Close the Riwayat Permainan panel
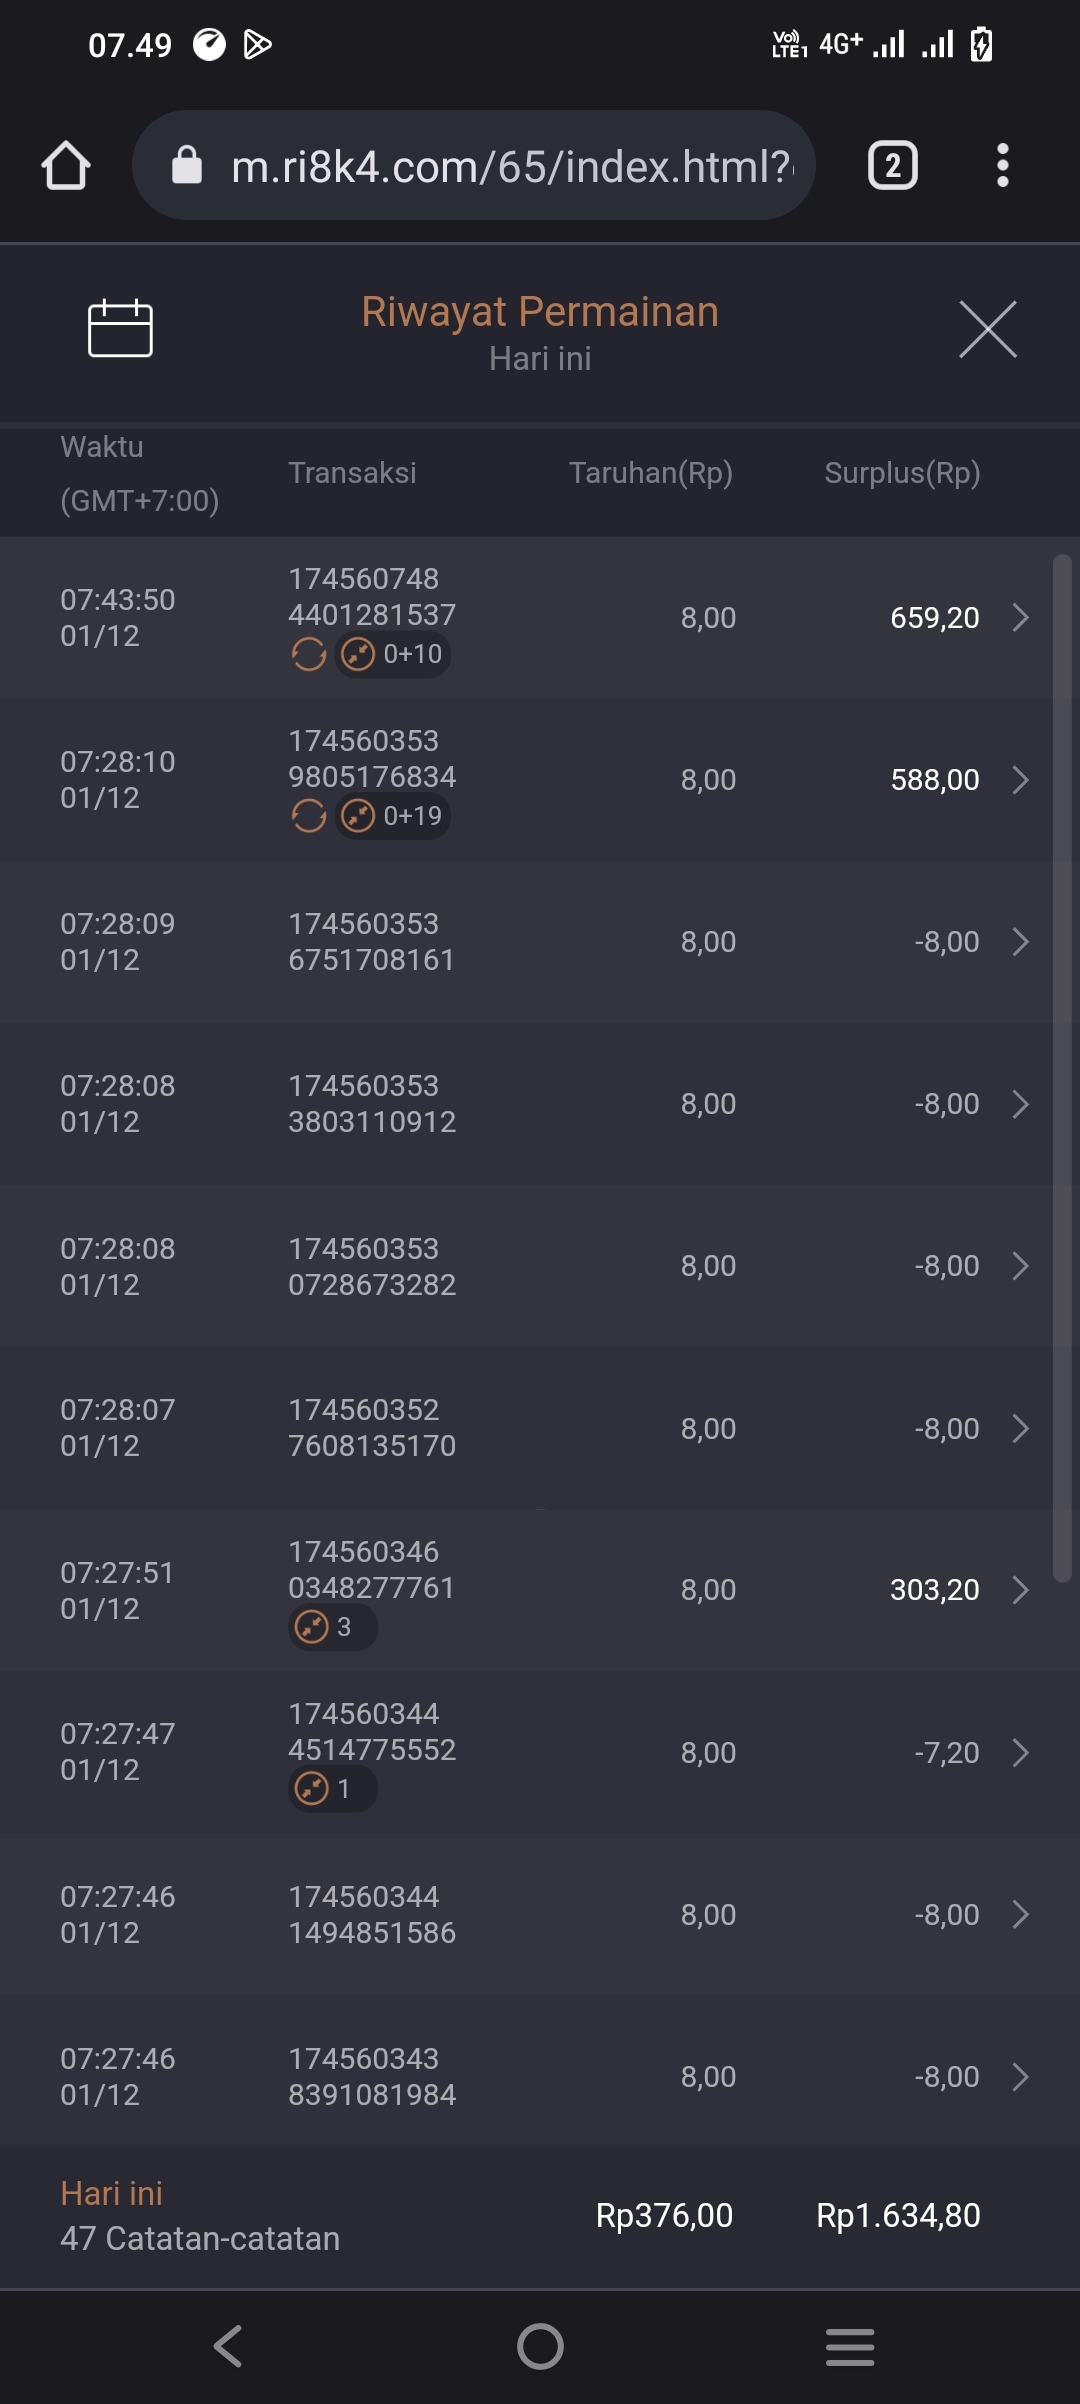Image resolution: width=1080 pixels, height=2404 pixels. coord(987,329)
